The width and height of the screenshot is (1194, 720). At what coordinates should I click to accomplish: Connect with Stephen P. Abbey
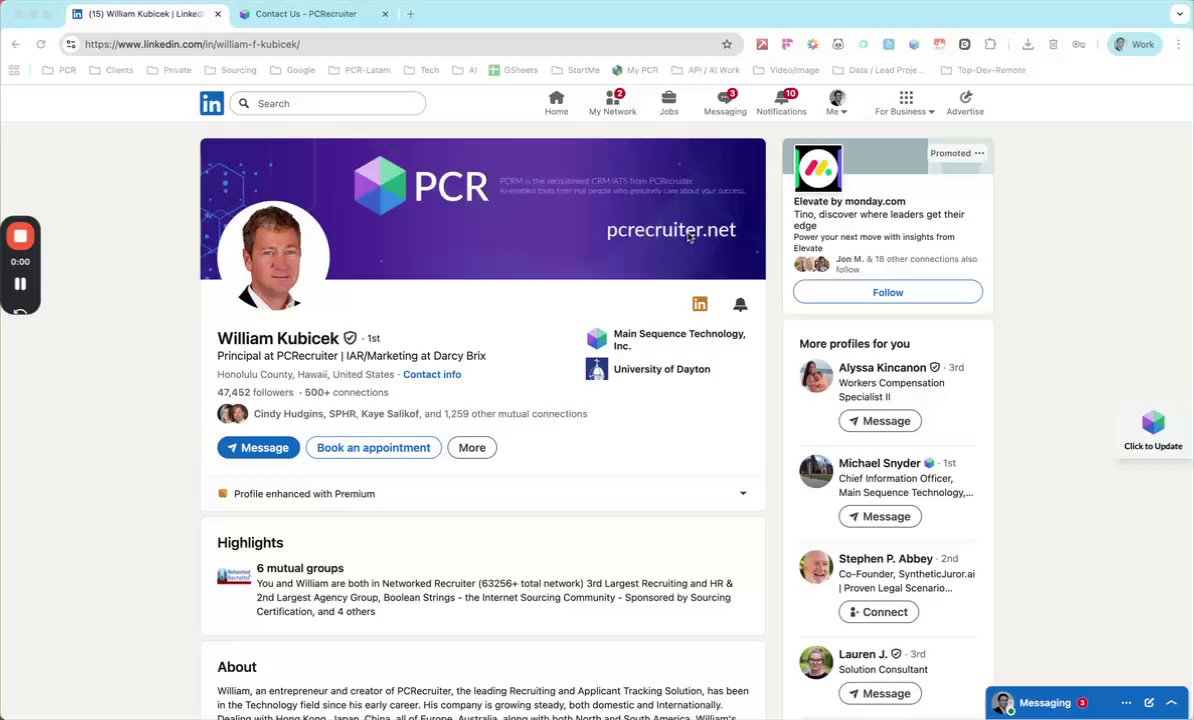878,612
